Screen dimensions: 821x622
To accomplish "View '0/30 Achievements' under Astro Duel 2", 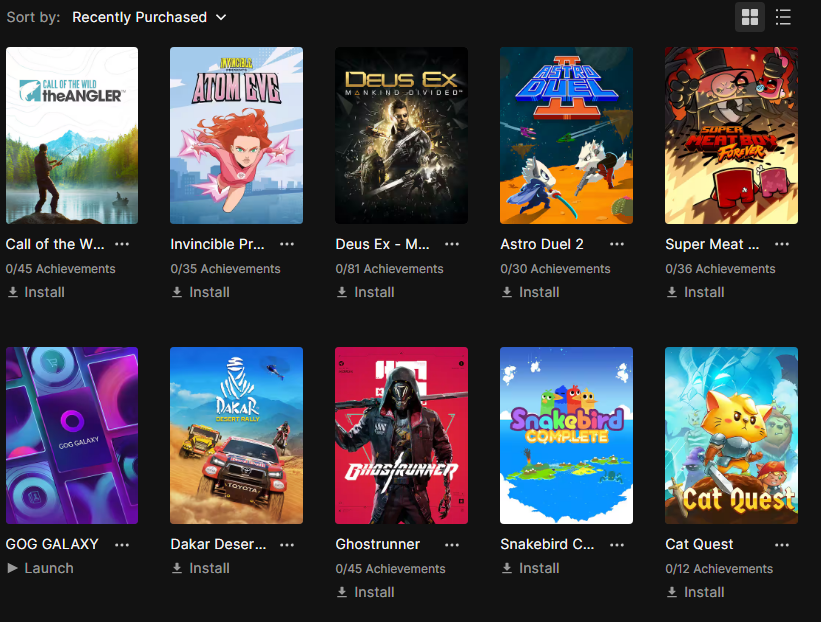I will pos(556,269).
